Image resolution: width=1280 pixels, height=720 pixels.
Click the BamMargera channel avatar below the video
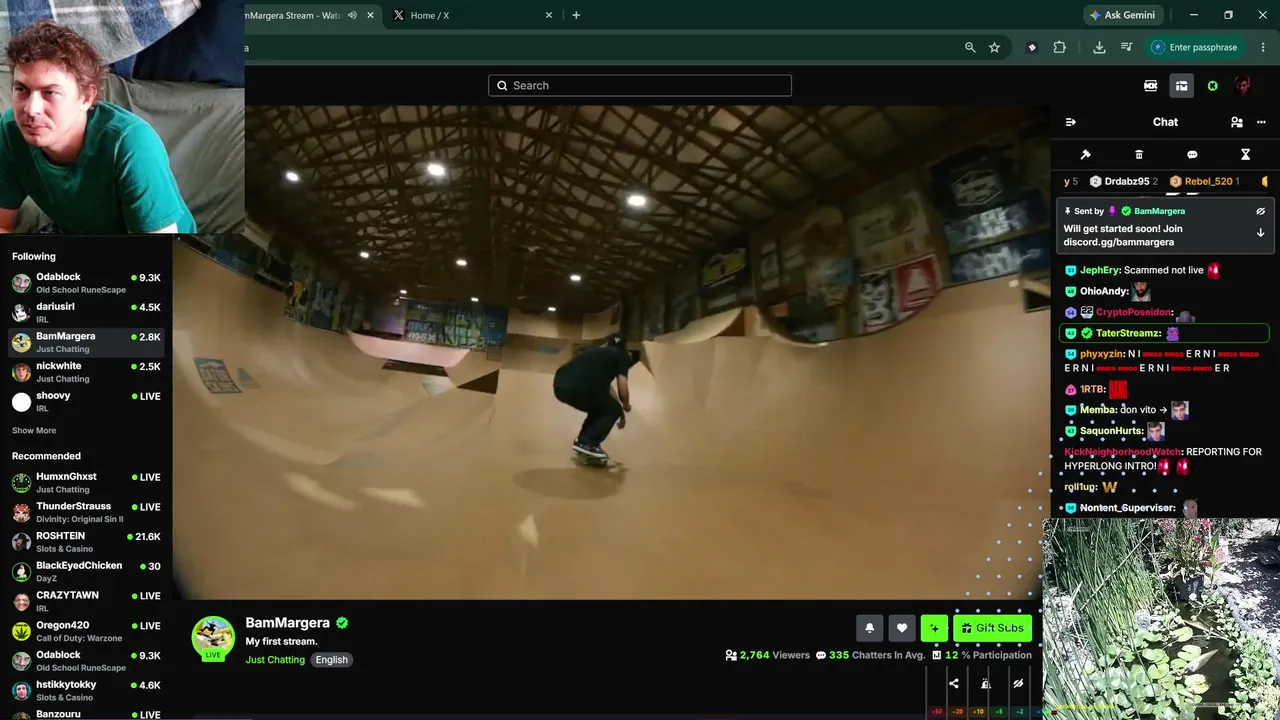pyautogui.click(x=213, y=638)
